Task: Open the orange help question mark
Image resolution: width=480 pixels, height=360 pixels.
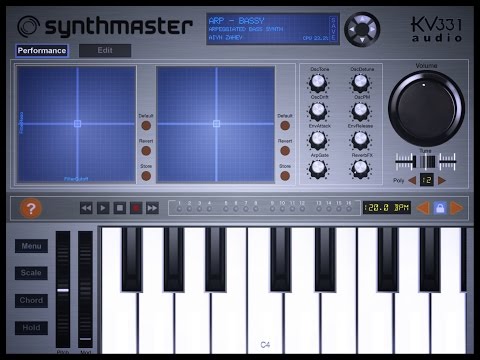Action: coord(31,208)
